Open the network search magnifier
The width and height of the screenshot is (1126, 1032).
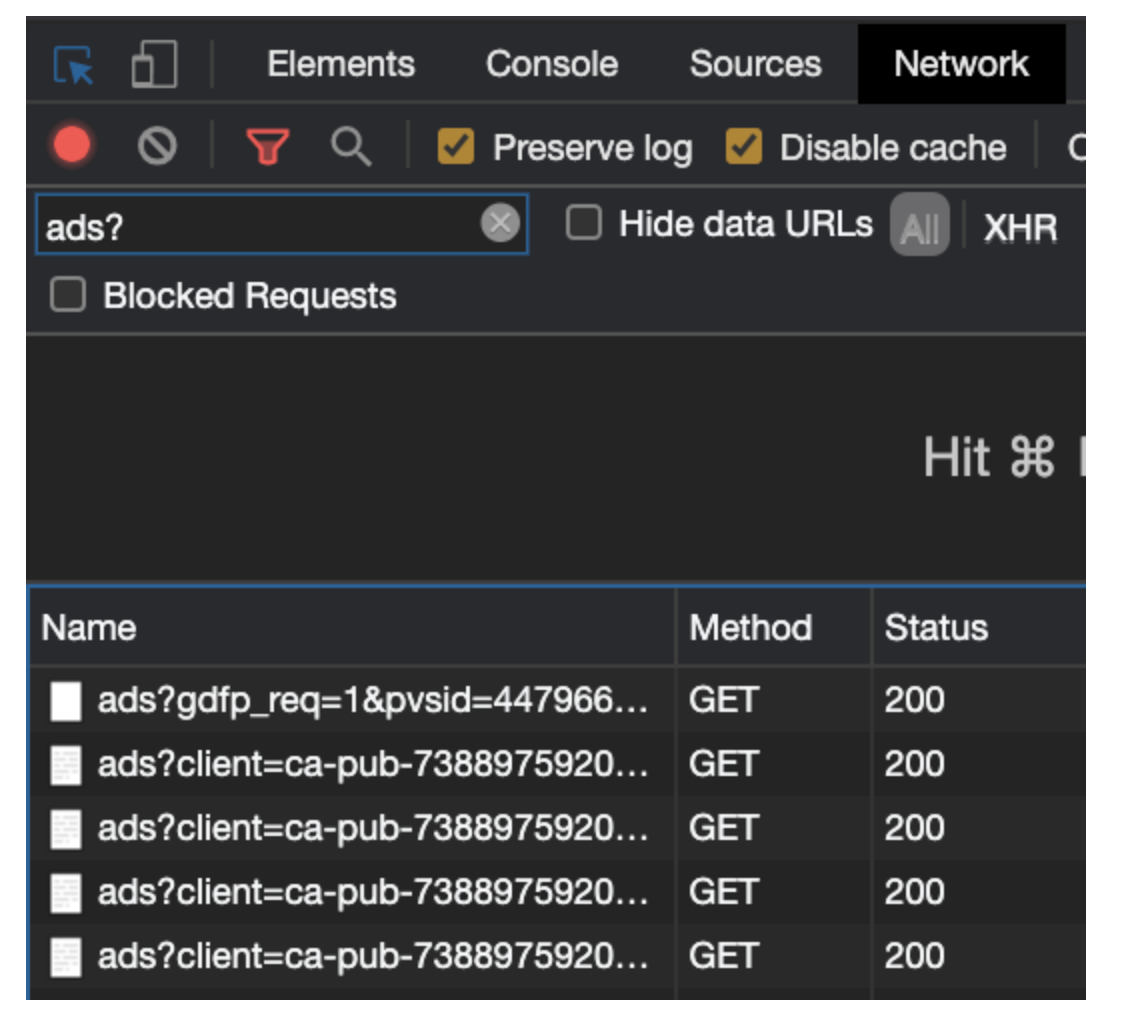(351, 148)
